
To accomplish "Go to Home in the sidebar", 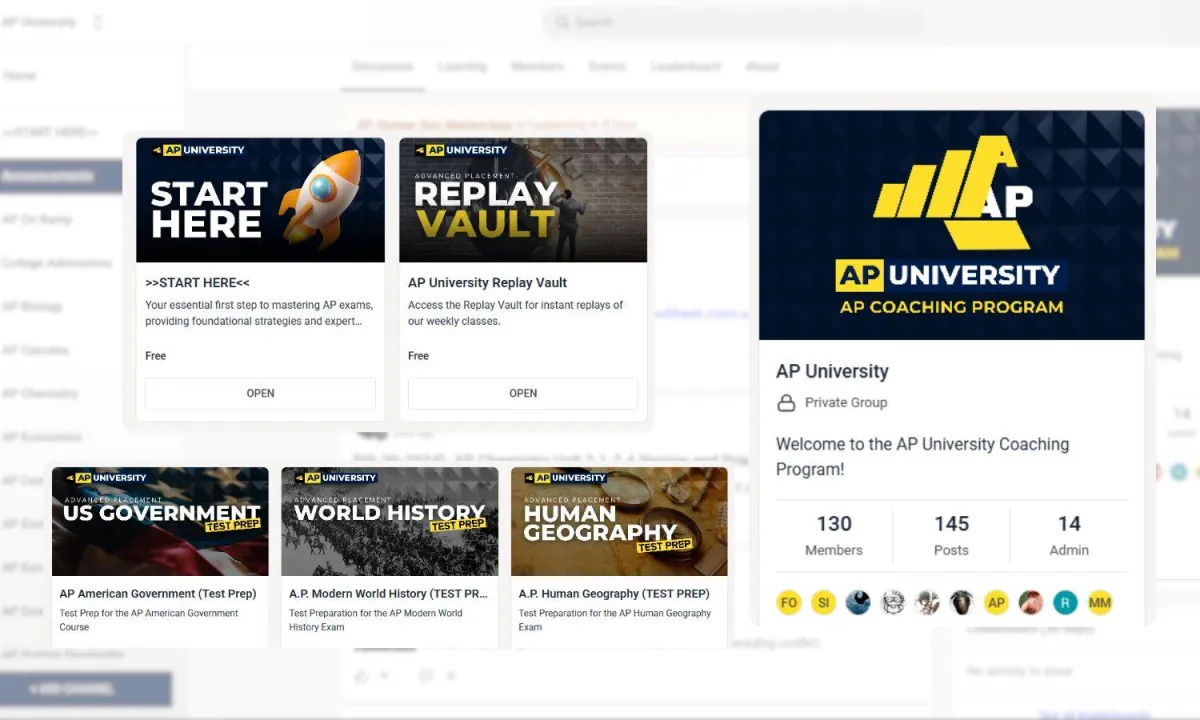I will coord(20,76).
